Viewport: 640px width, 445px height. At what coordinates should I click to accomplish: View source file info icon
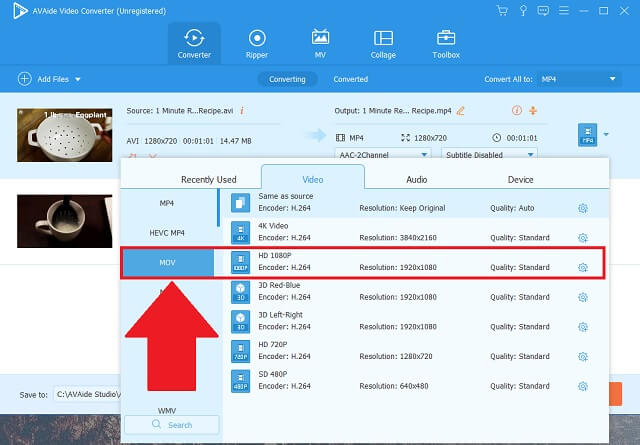(x=242, y=111)
